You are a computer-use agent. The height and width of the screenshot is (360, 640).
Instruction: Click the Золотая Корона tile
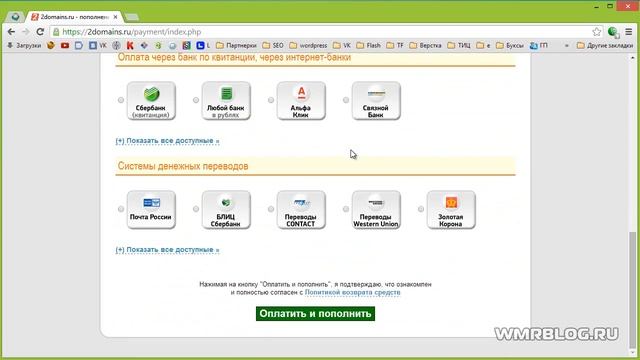pyautogui.click(x=451, y=210)
